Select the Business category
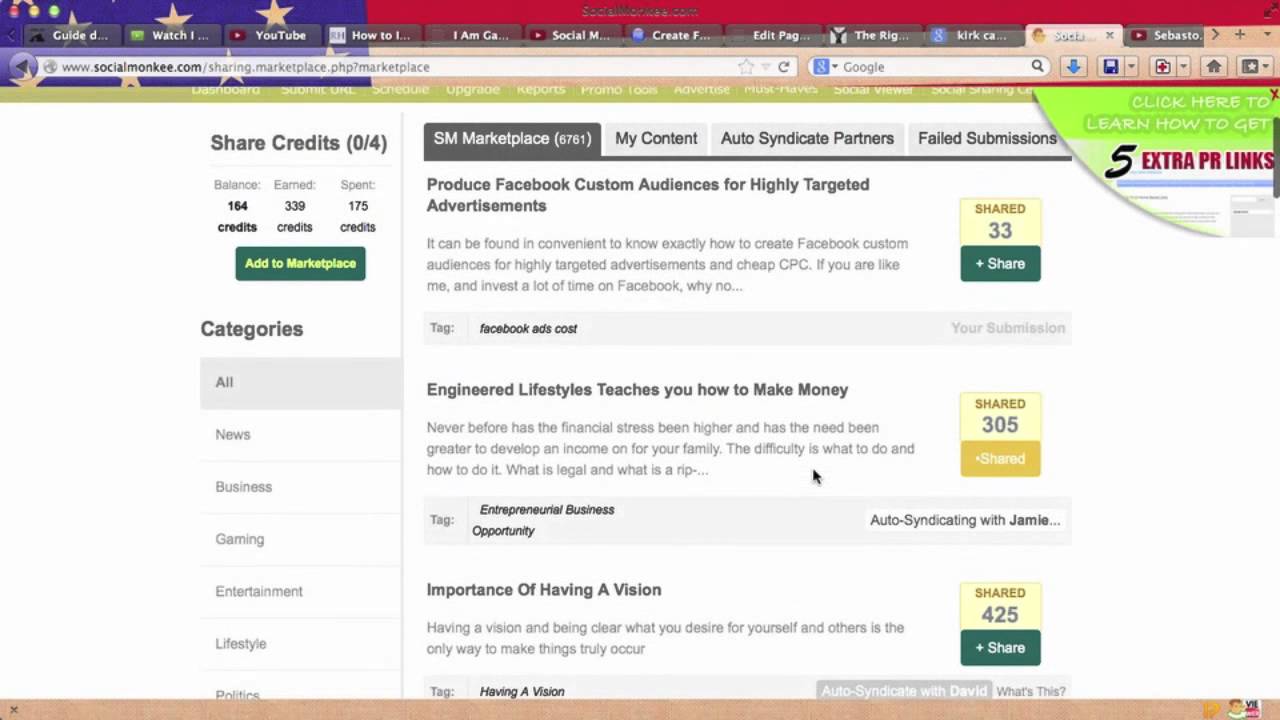Image resolution: width=1280 pixels, height=720 pixels. click(x=301, y=486)
